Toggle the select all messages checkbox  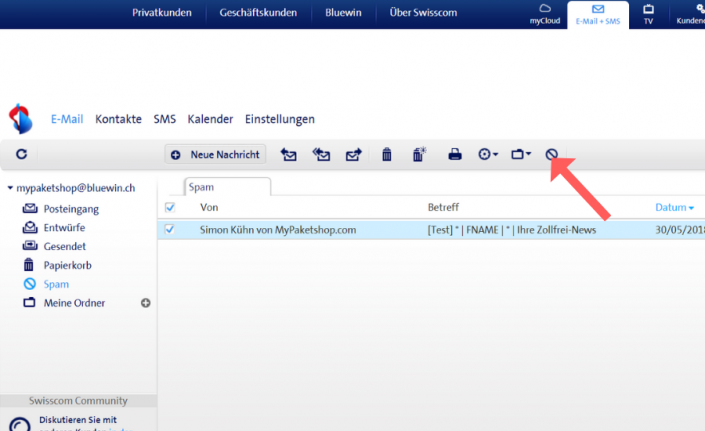tap(169, 207)
